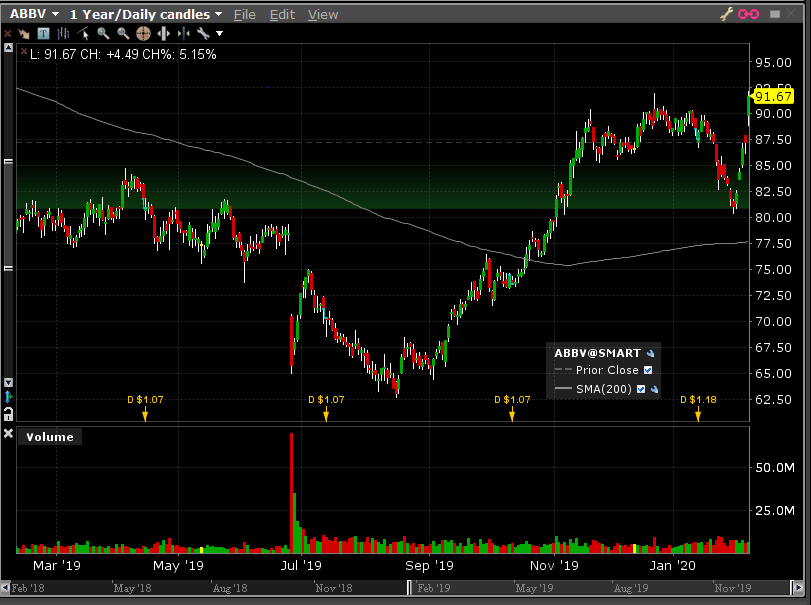
Task: Click the zoom out magnifier icon
Action: click(123, 34)
